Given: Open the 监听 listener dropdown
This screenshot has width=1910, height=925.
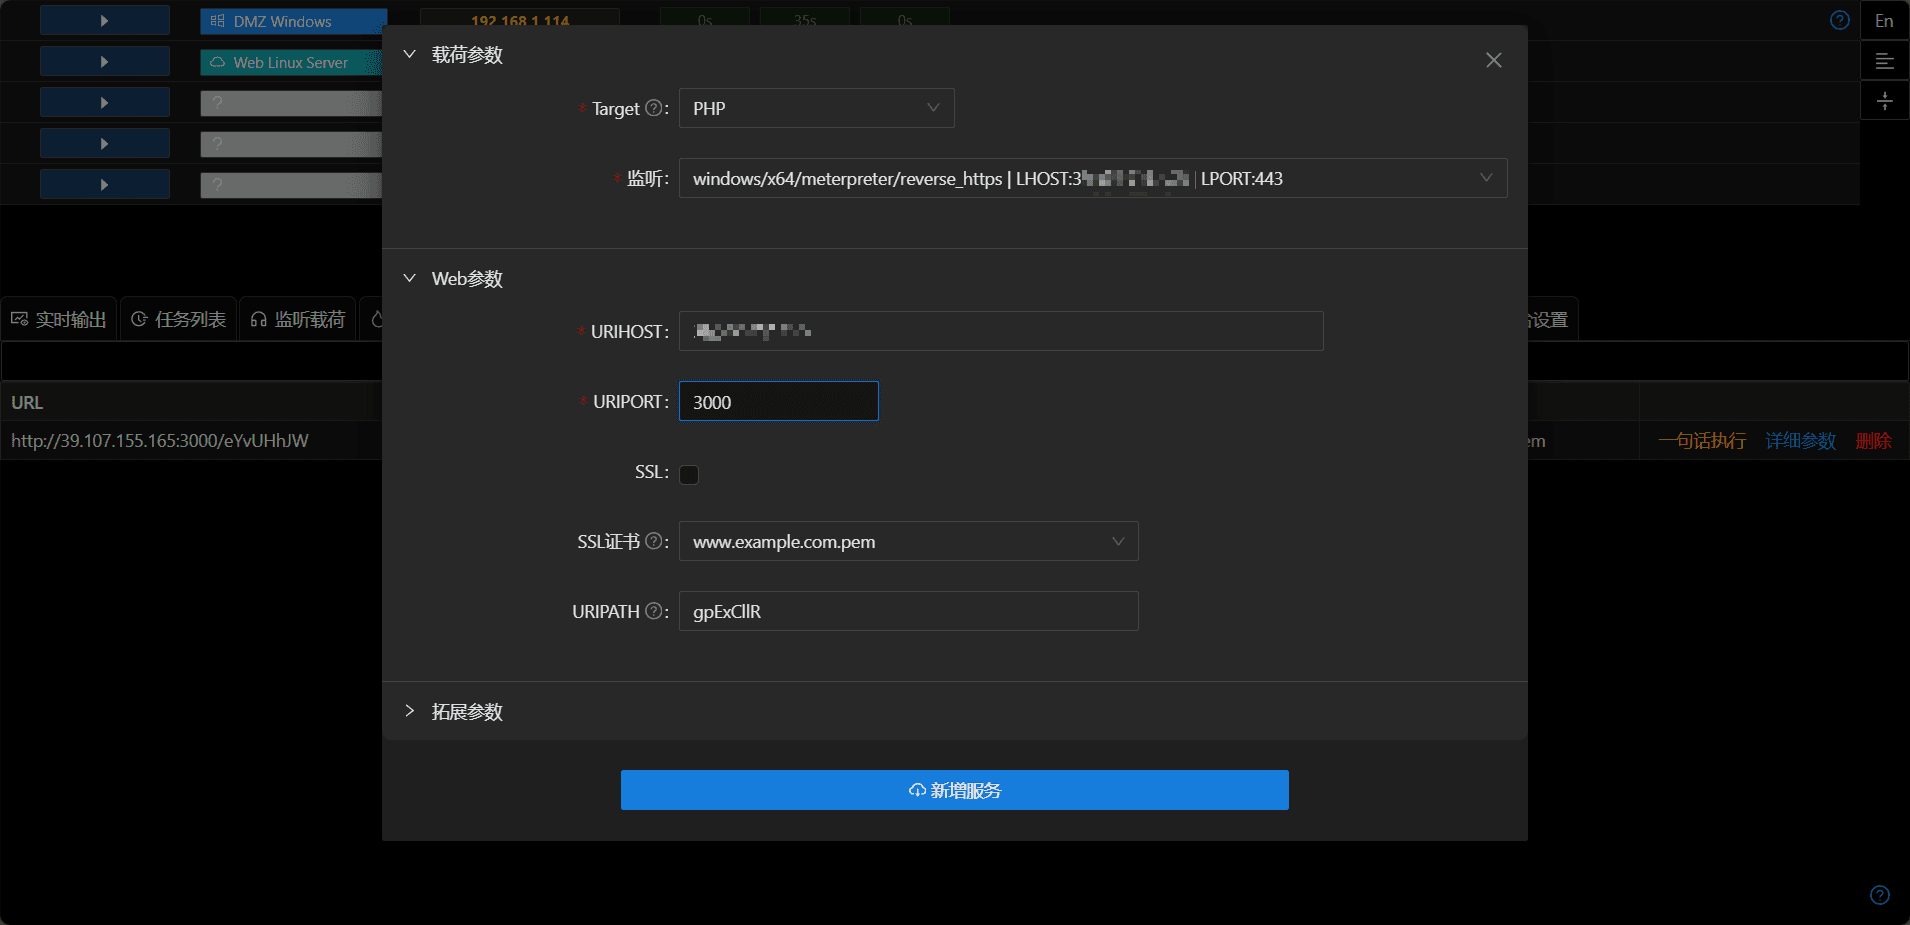Looking at the screenshot, I should click(1093, 178).
